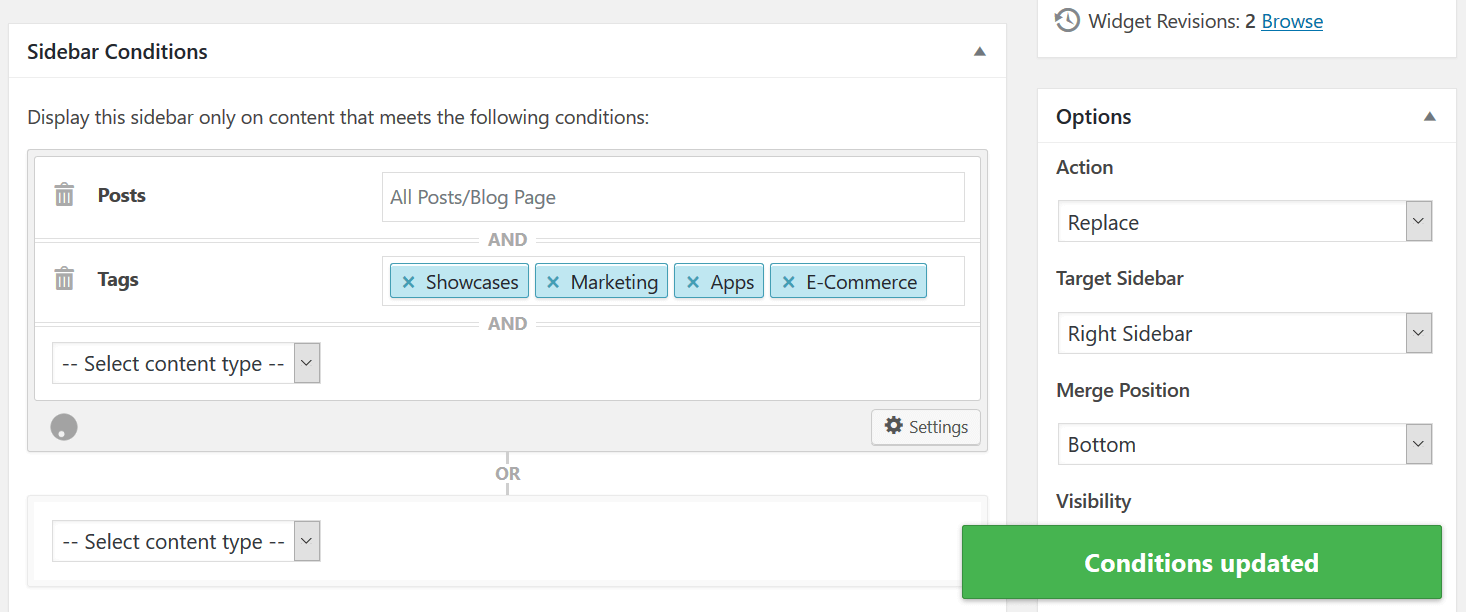Click the Merge Position label

(x=1123, y=390)
